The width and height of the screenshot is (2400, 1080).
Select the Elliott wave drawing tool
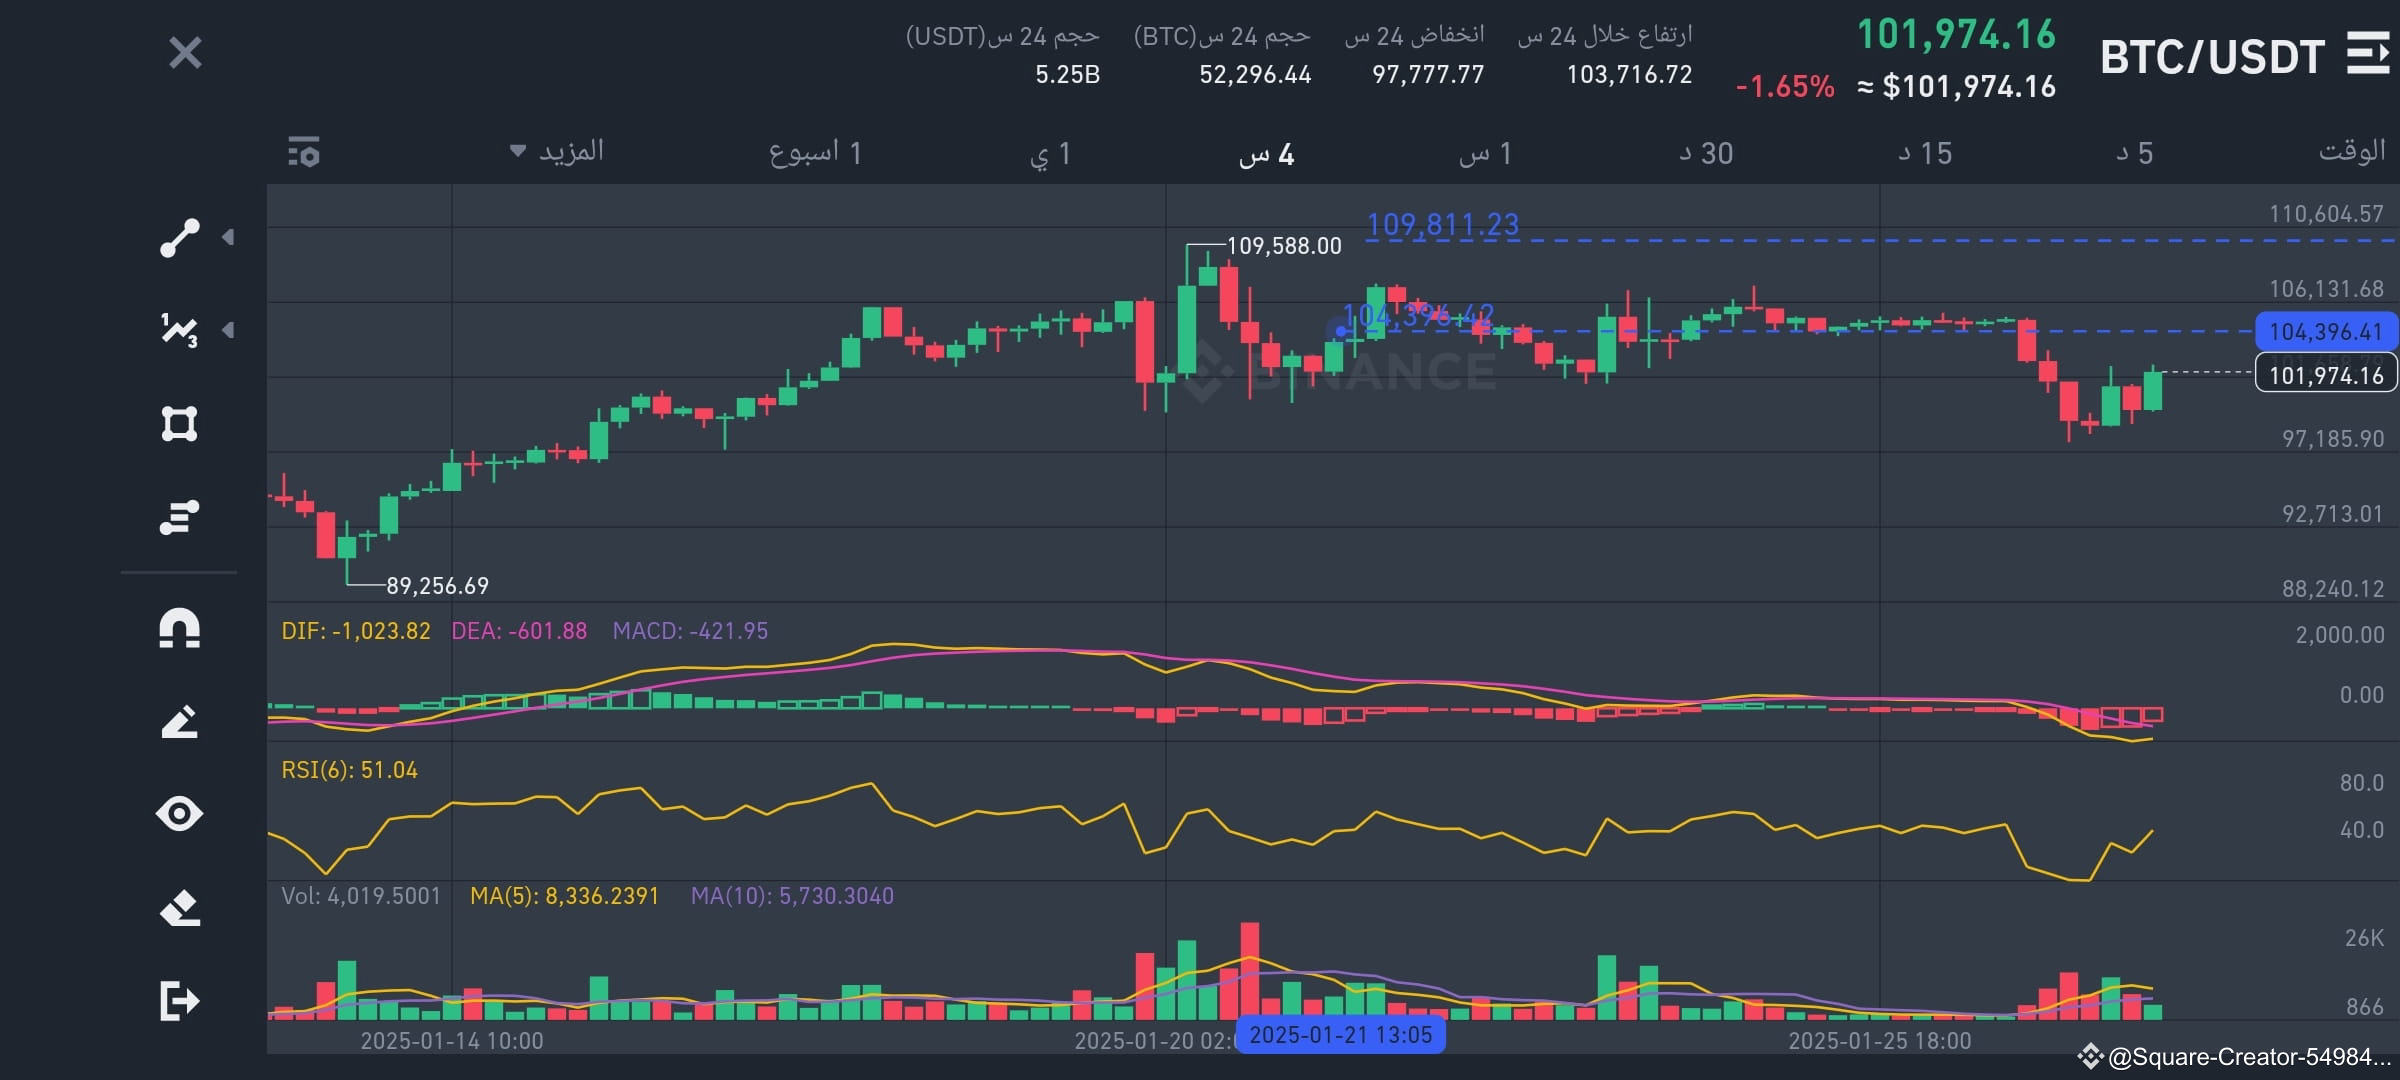pos(180,330)
